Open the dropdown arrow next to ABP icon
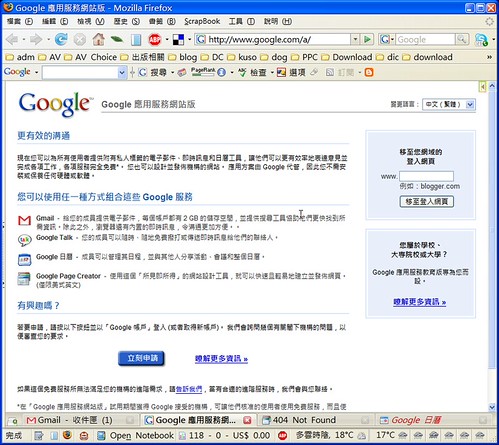 click(x=167, y=40)
